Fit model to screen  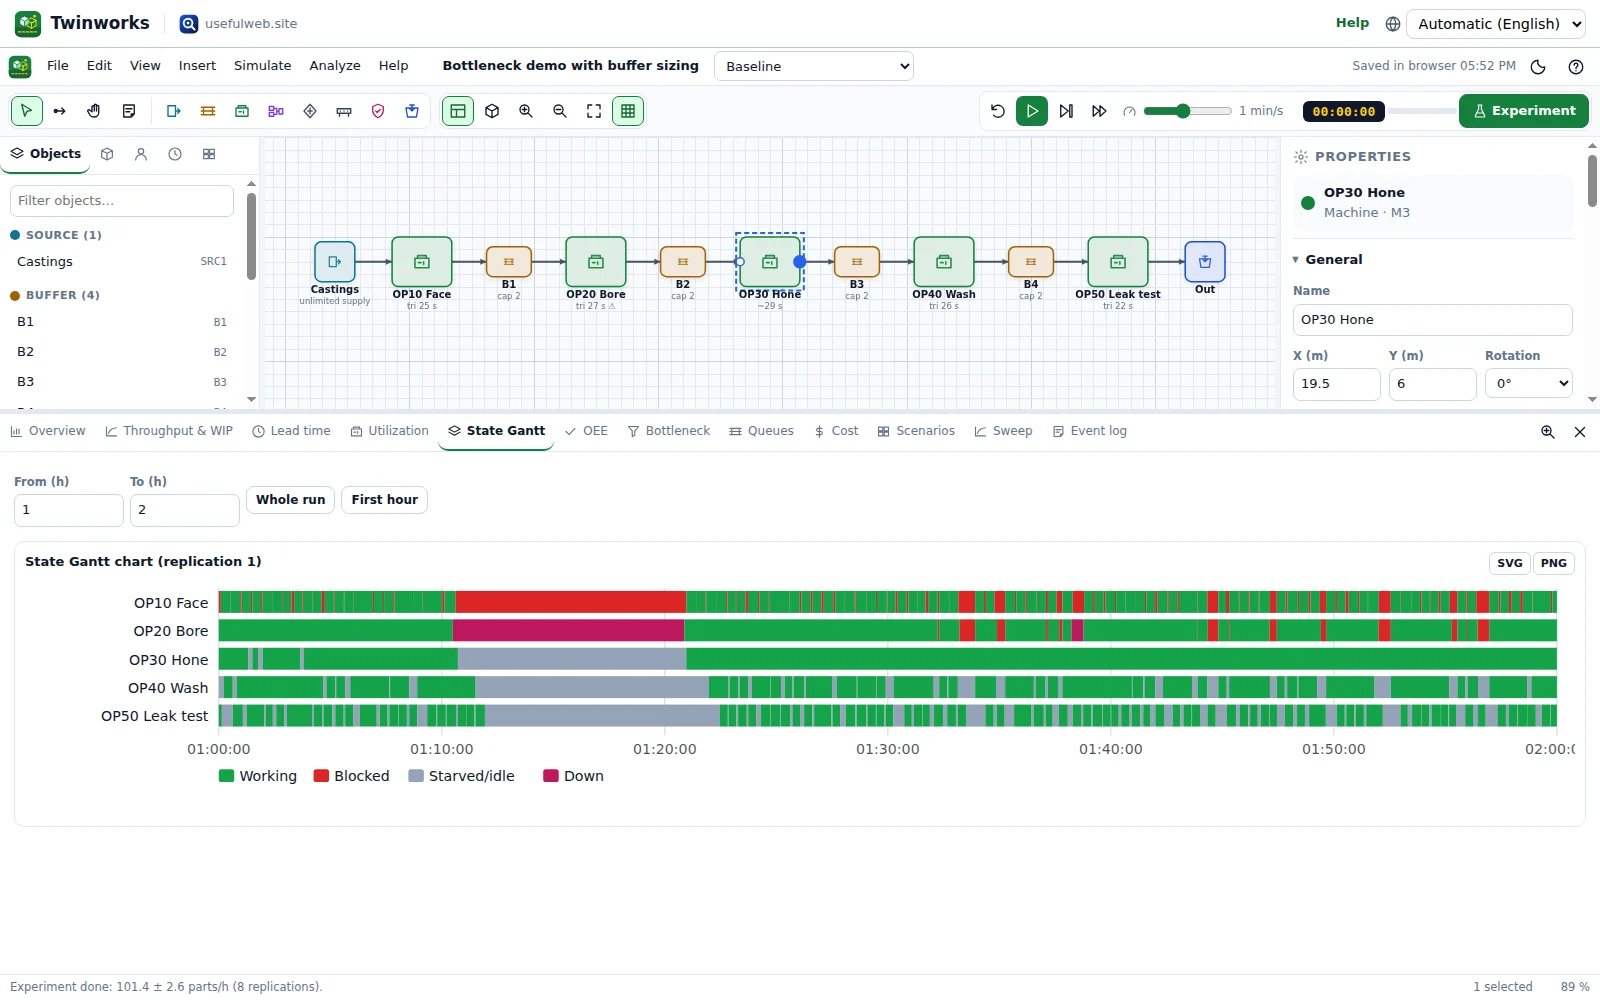point(594,111)
